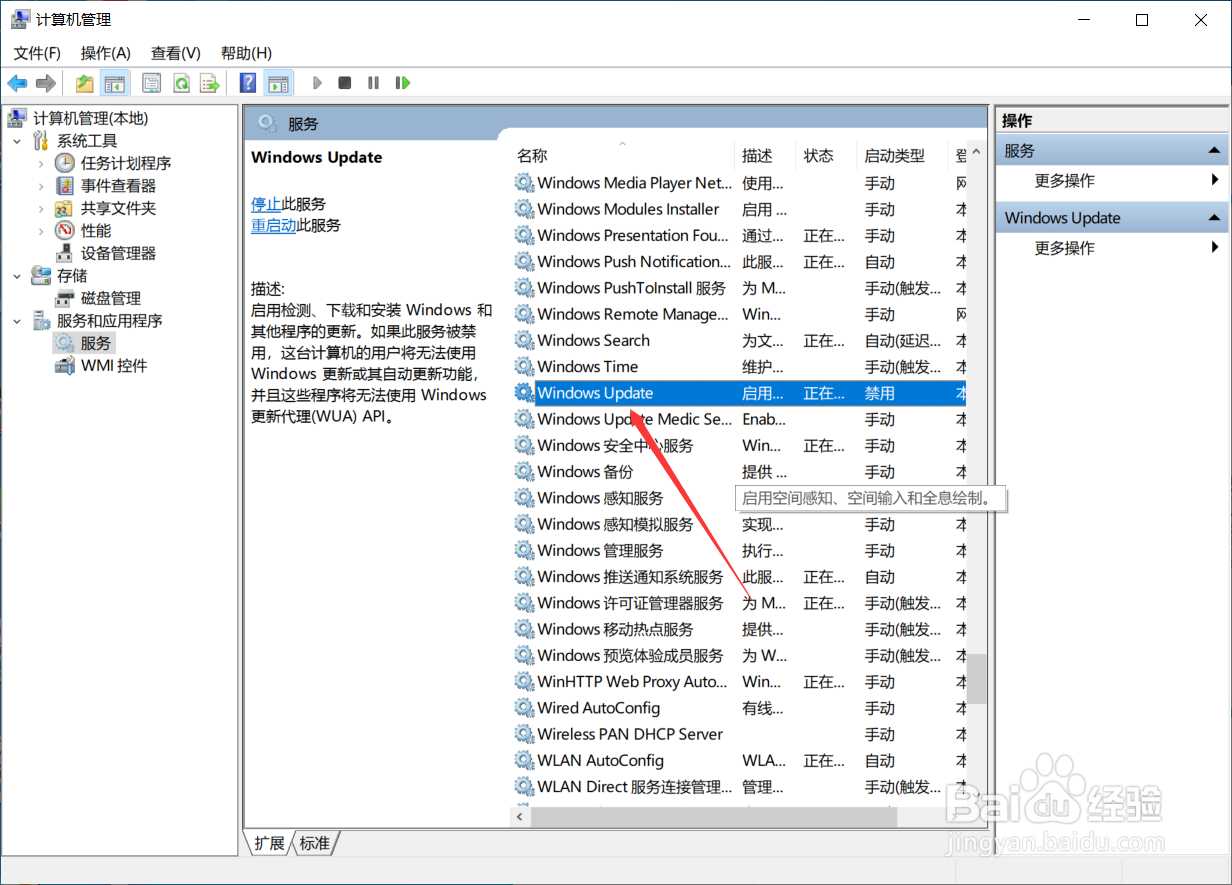Select the Windows Search service row
Screen dimensions: 1232x885
point(738,341)
